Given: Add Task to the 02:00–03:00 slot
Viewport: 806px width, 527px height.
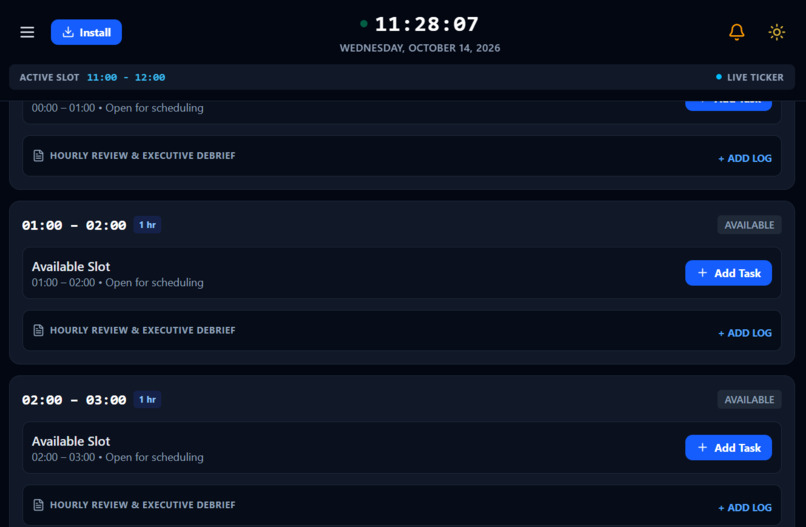Looking at the screenshot, I should (728, 448).
